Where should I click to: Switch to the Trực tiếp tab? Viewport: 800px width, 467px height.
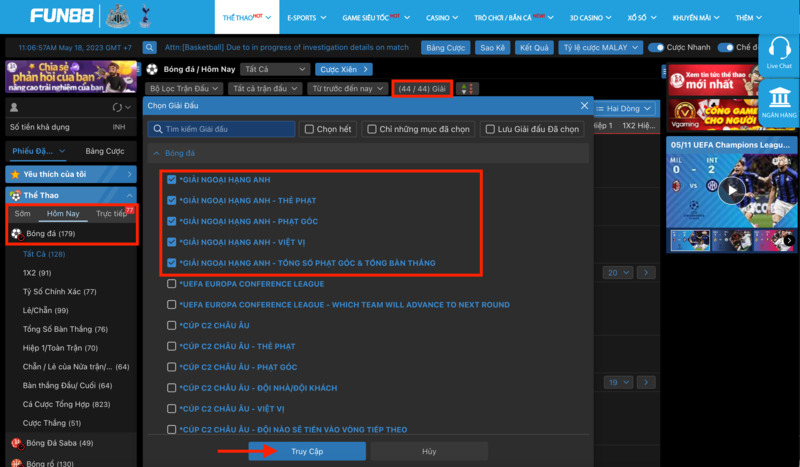click(111, 214)
